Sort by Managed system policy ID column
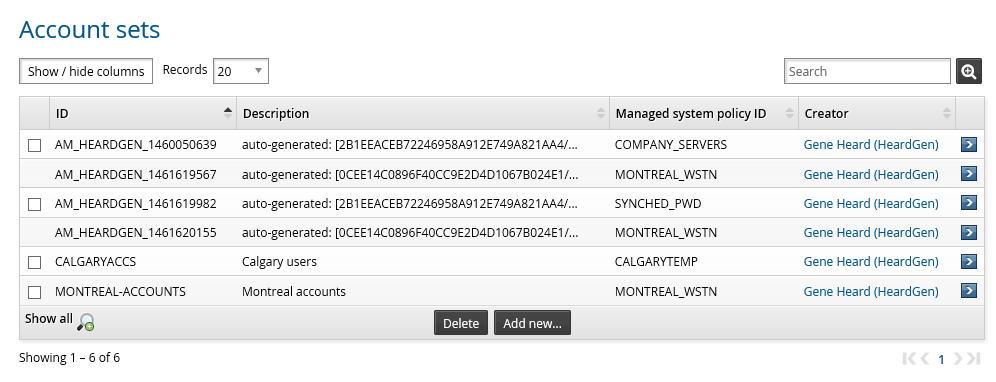Viewport: 996px width, 382px height. [704, 113]
